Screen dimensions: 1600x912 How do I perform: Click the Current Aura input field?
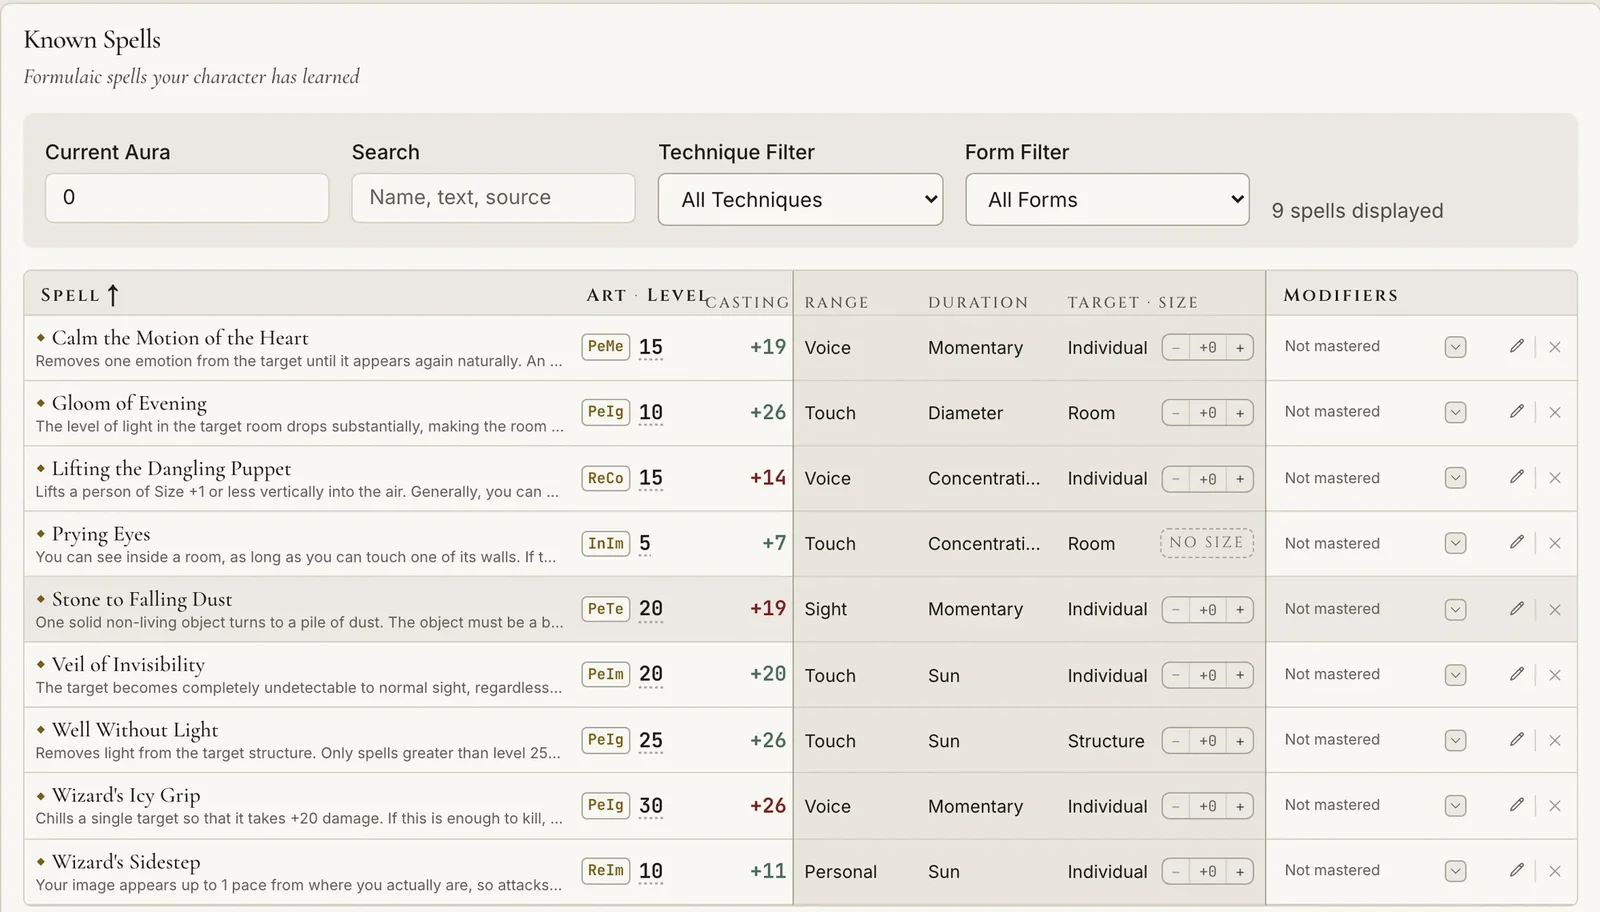click(187, 197)
